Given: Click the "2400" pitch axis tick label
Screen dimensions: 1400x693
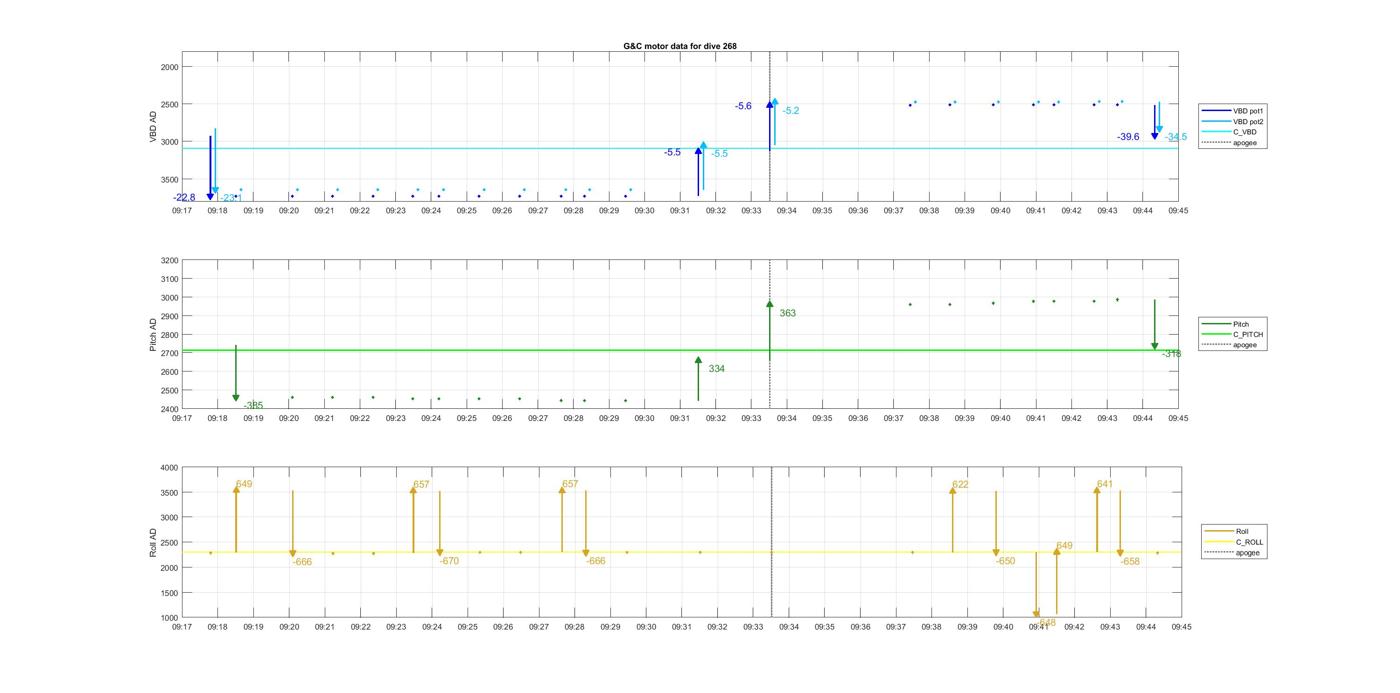Looking at the screenshot, I should [x=169, y=409].
